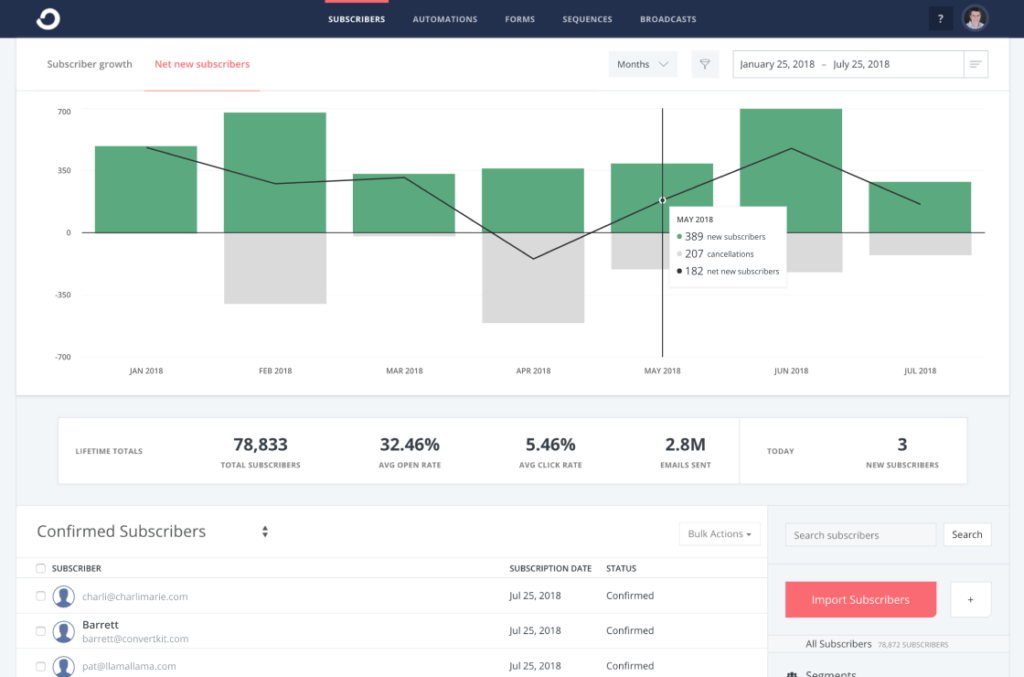Open the Bulk Actions dropdown
The height and width of the screenshot is (677, 1024).
pyautogui.click(x=719, y=533)
